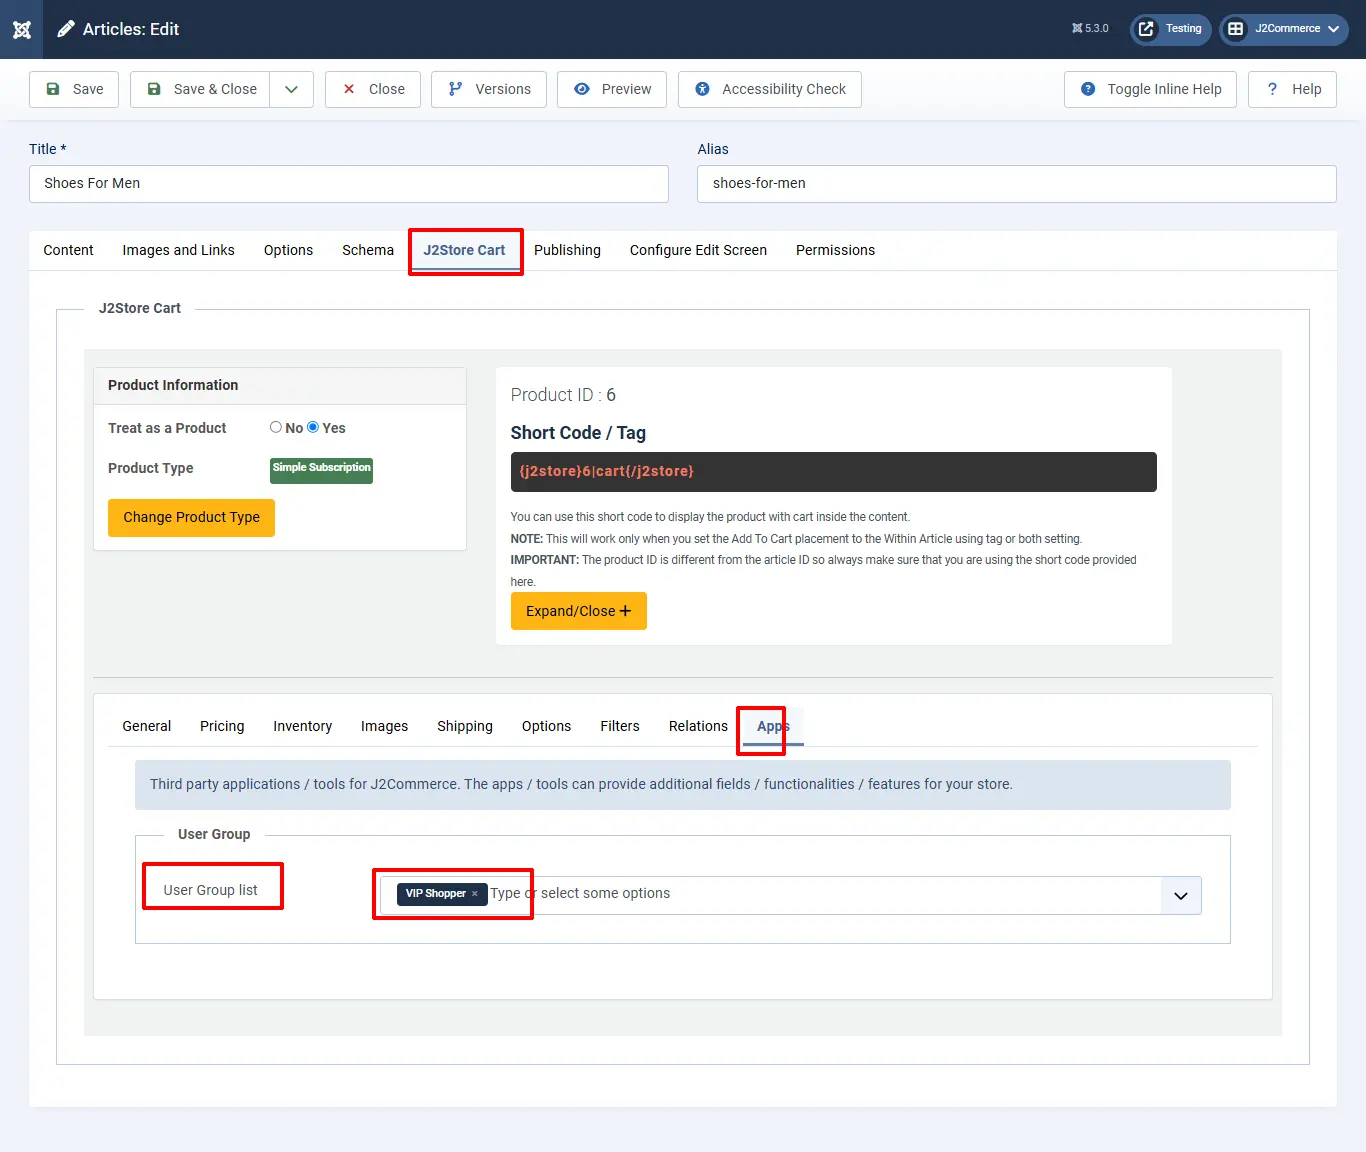Click the Save & Close button
The image size is (1366, 1152).
tap(200, 89)
